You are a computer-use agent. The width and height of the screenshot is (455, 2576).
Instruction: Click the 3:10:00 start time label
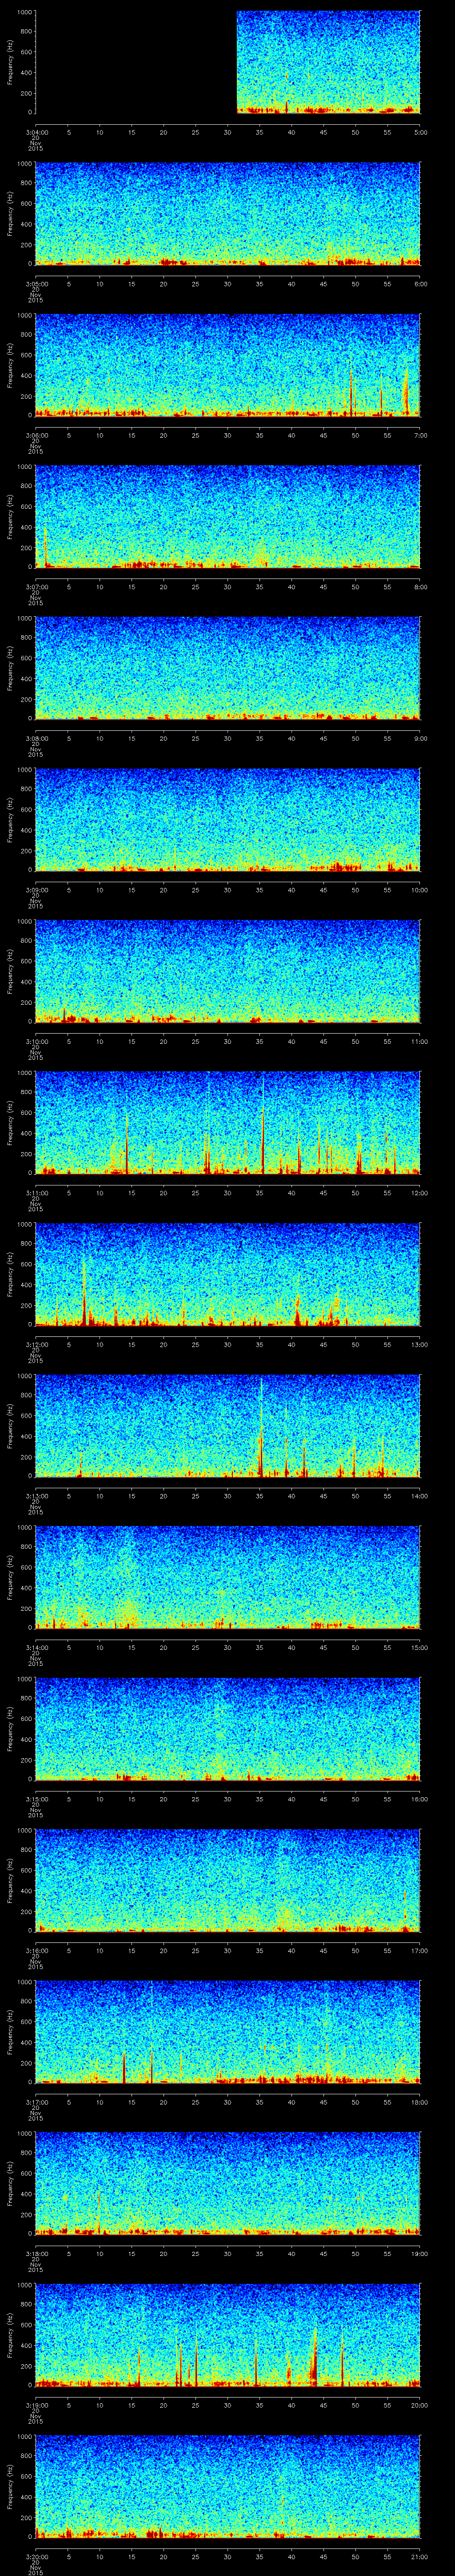[36, 1041]
